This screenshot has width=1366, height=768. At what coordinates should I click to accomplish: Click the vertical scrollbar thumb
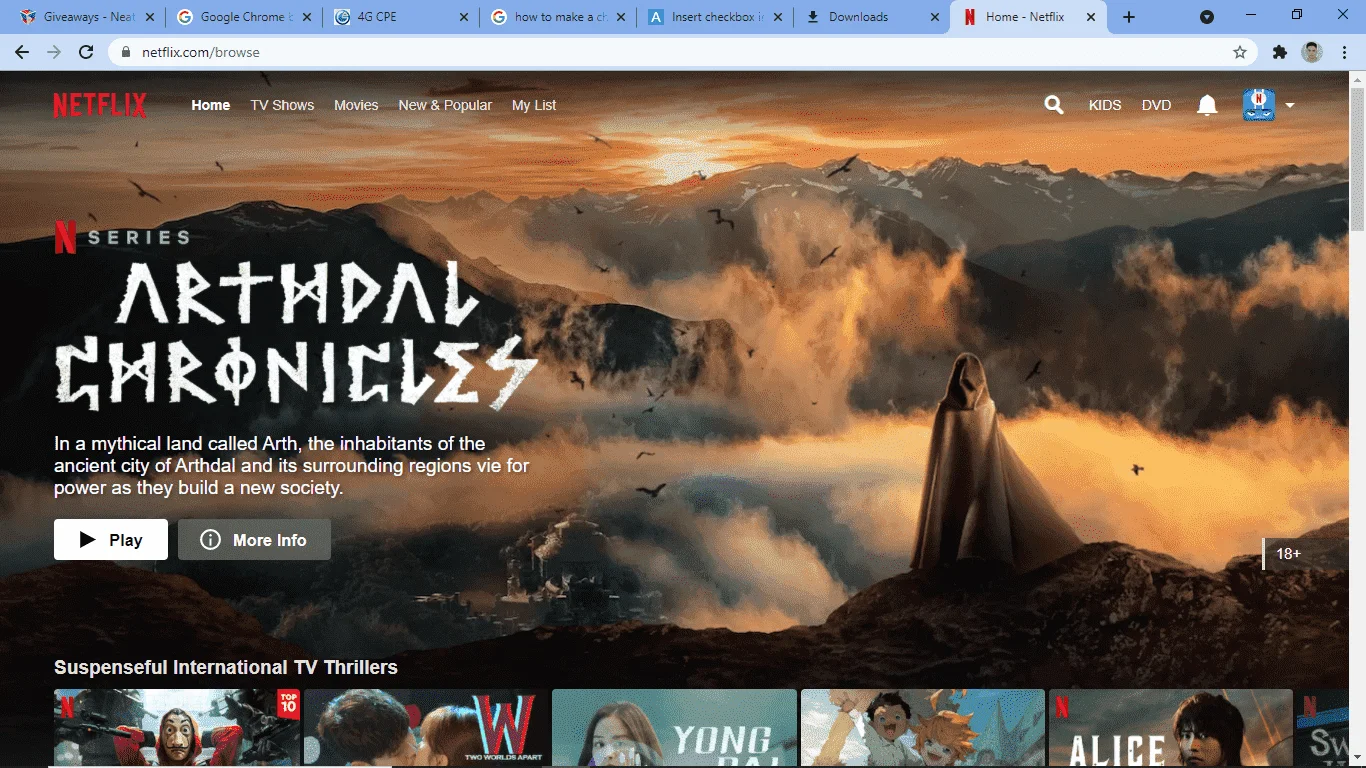[1357, 160]
